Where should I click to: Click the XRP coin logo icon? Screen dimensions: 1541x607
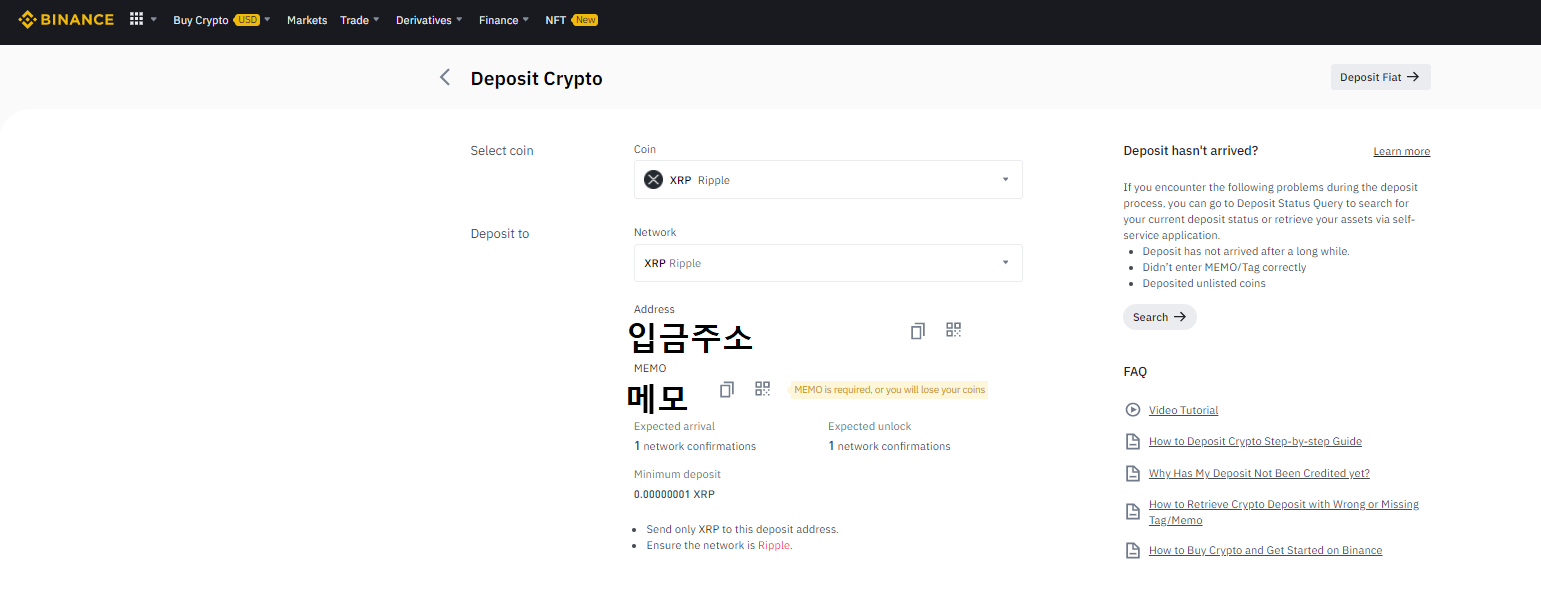(x=653, y=180)
